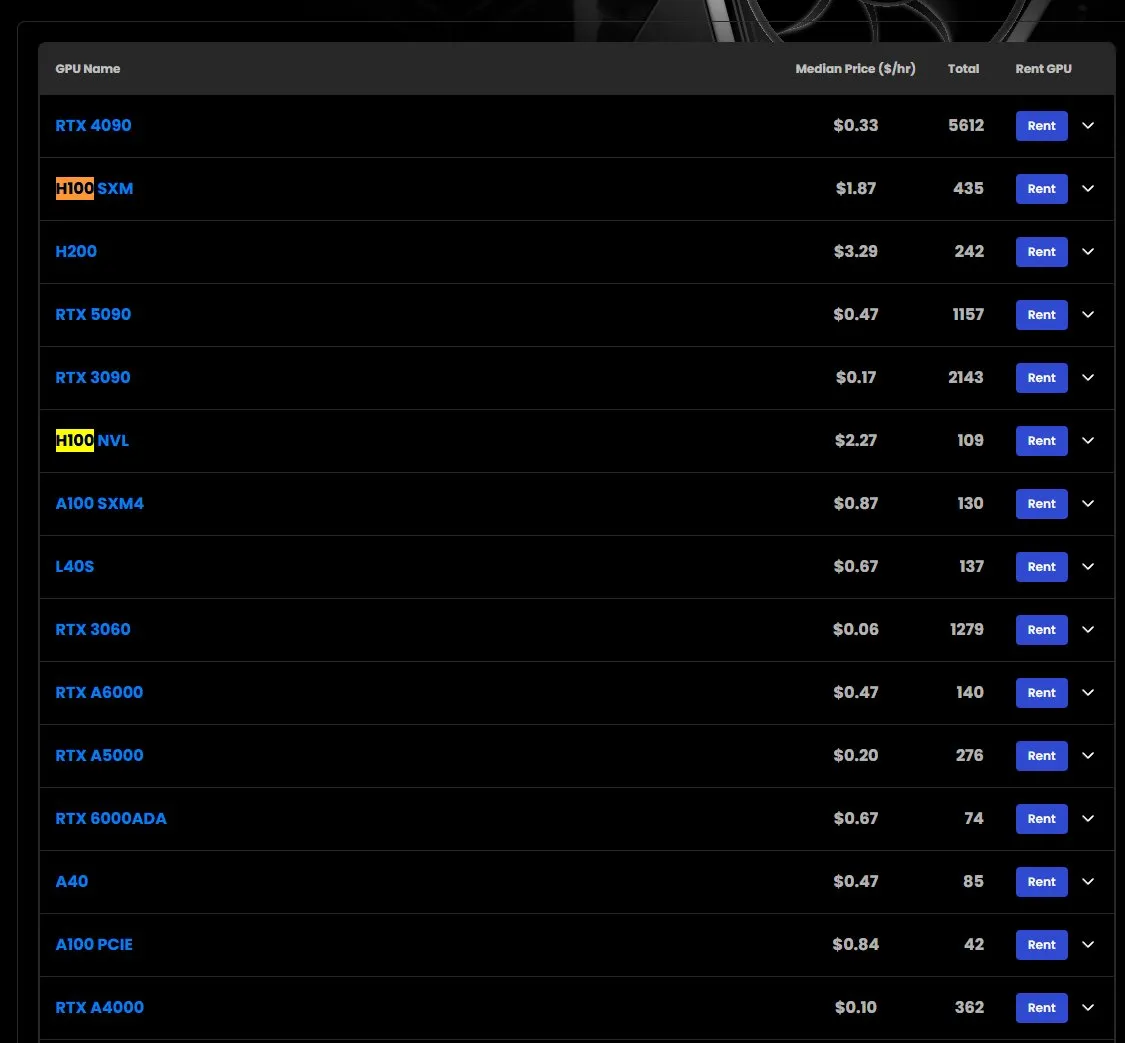Expand the RTX 5090 row chevron

[x=1088, y=314]
